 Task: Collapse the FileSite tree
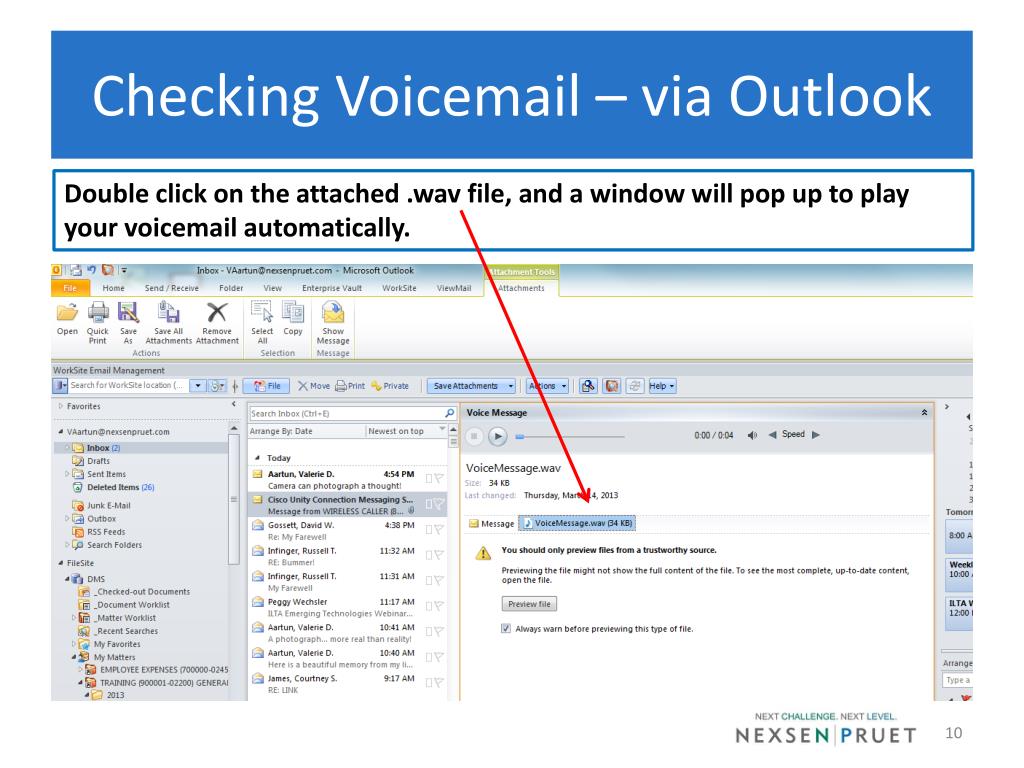[61, 563]
